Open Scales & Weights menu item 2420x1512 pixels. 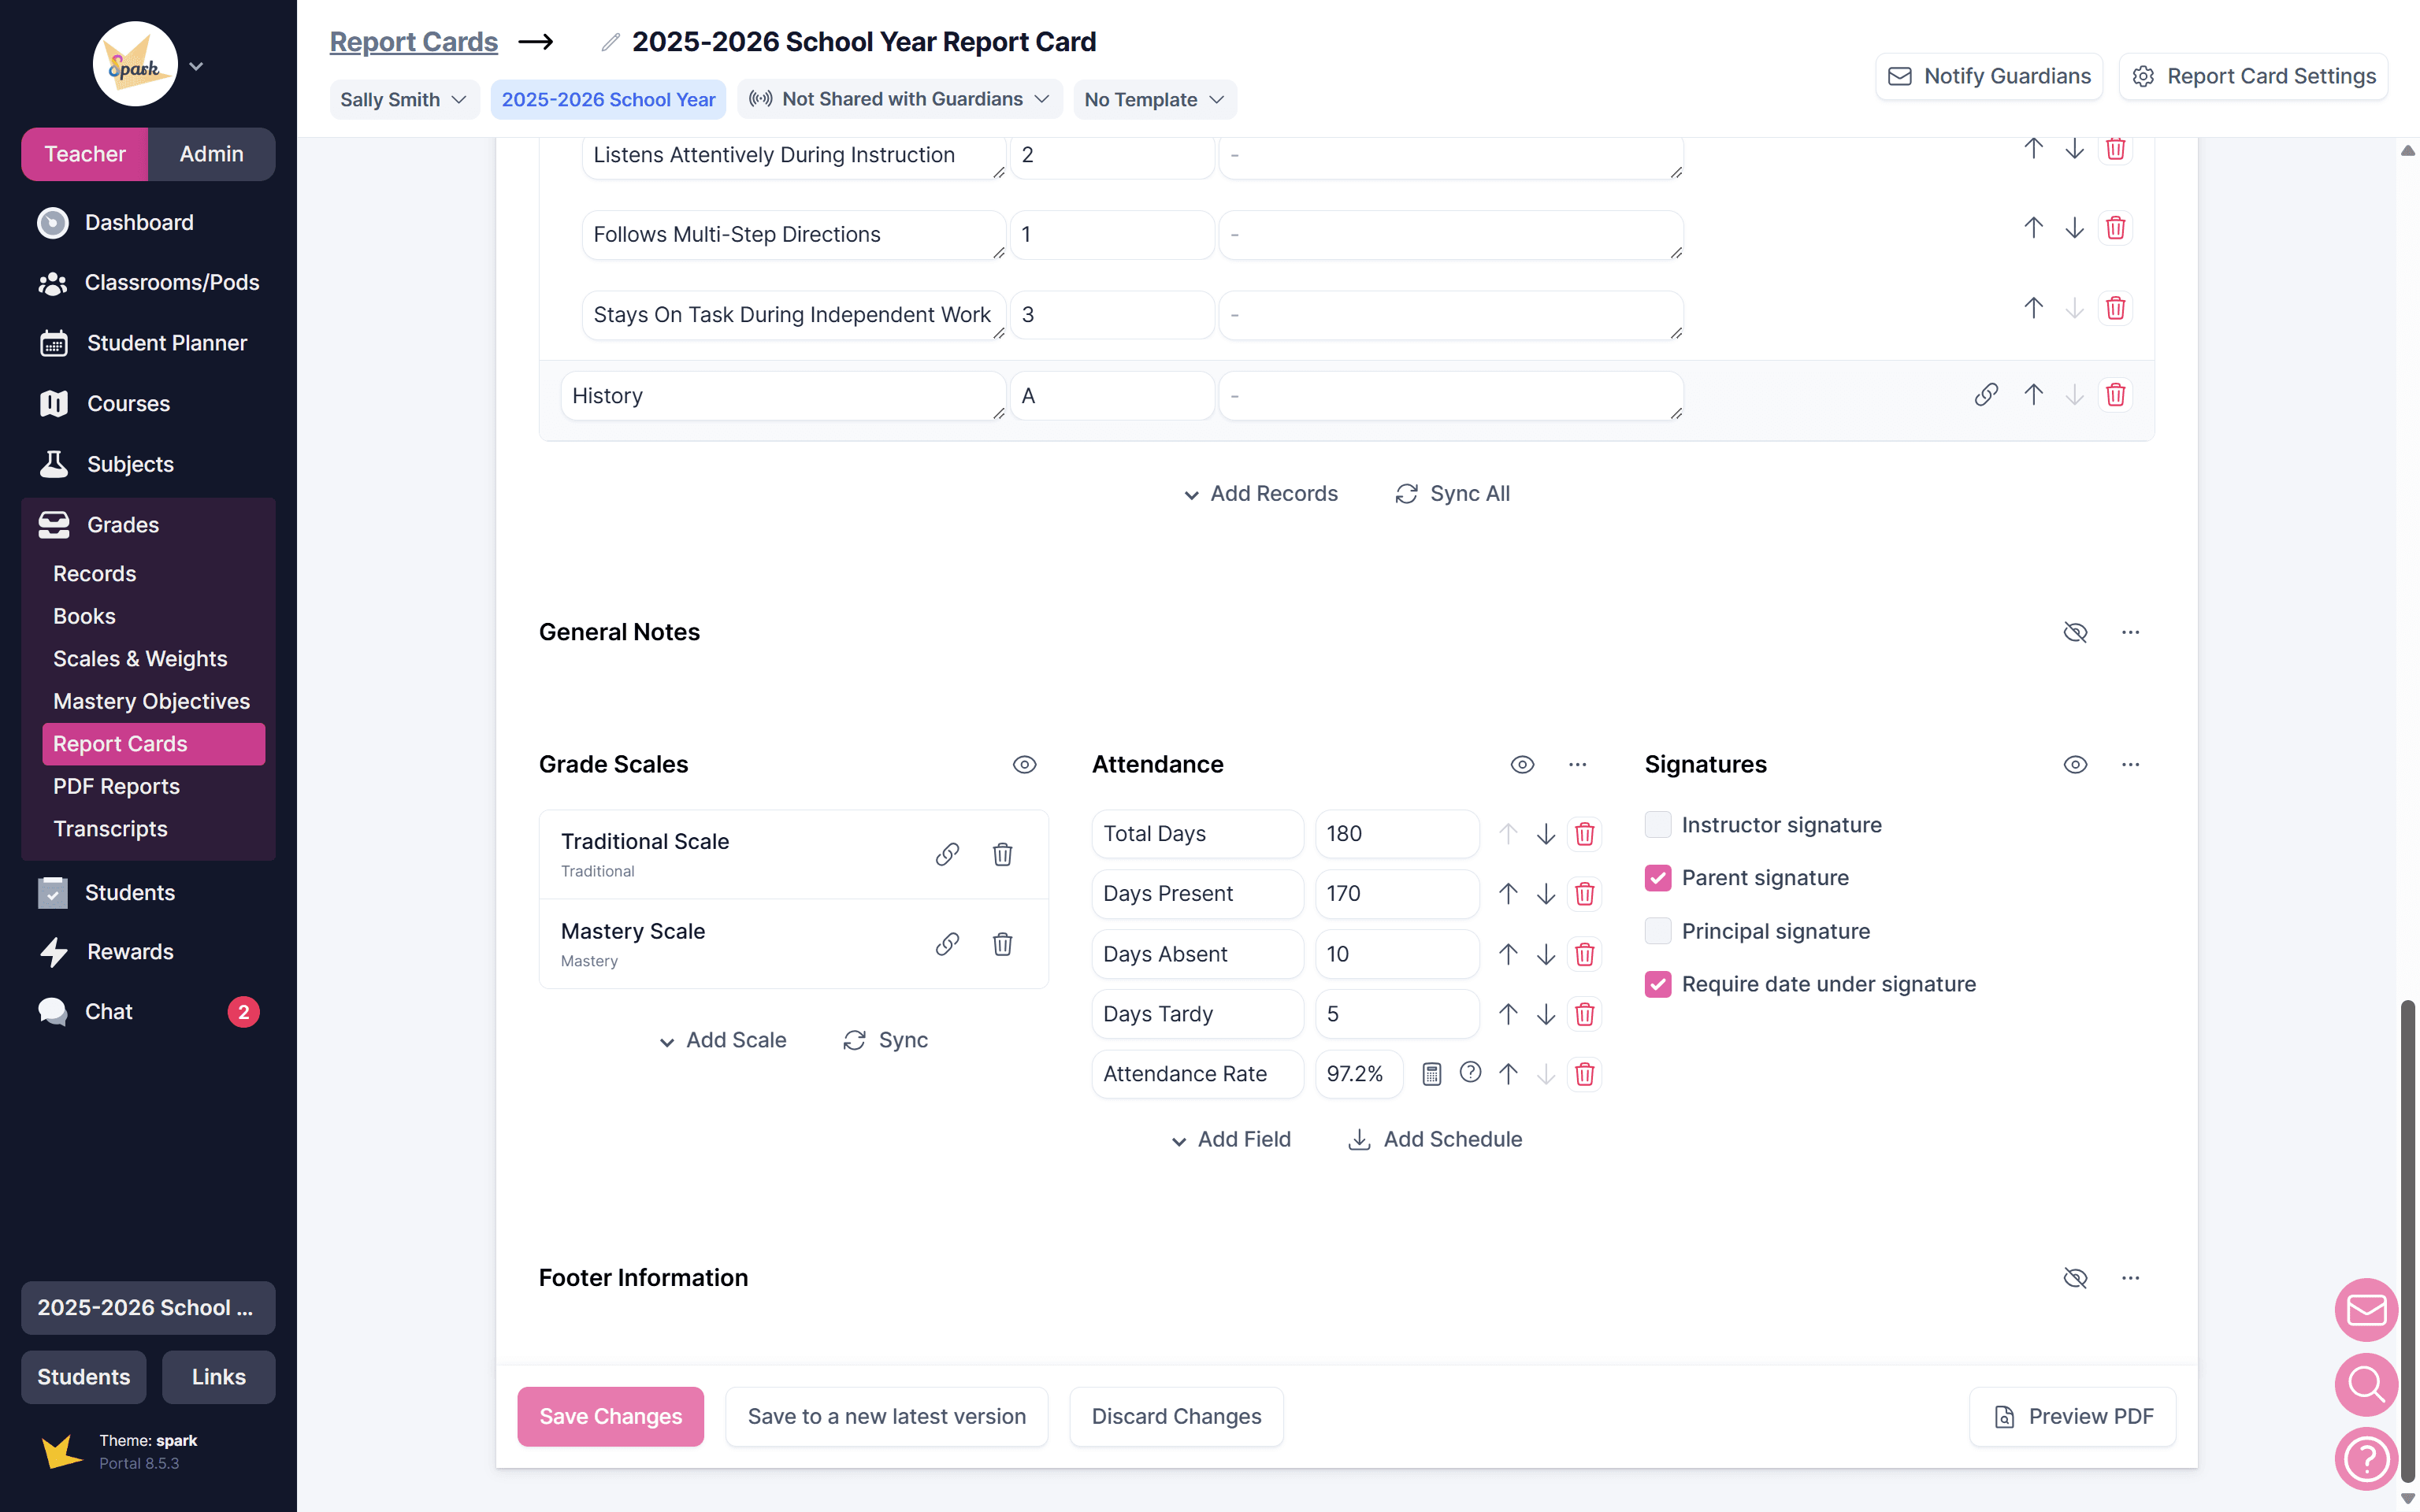point(140,659)
